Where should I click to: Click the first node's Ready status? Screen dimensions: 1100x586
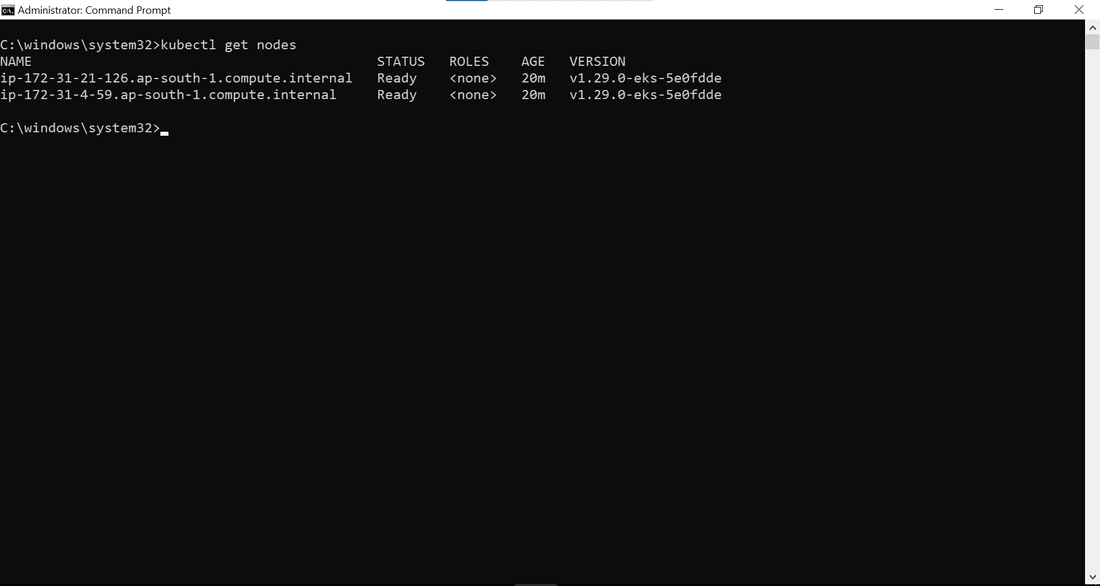coord(397,79)
